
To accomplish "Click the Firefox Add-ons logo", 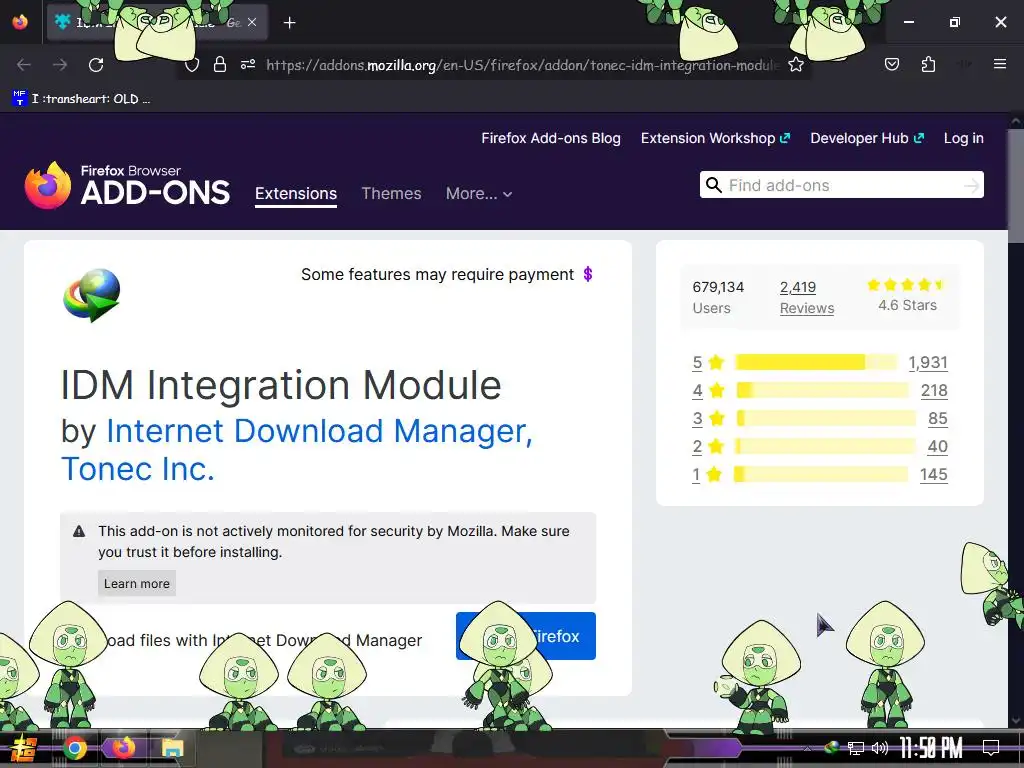I will pyautogui.click(x=127, y=185).
